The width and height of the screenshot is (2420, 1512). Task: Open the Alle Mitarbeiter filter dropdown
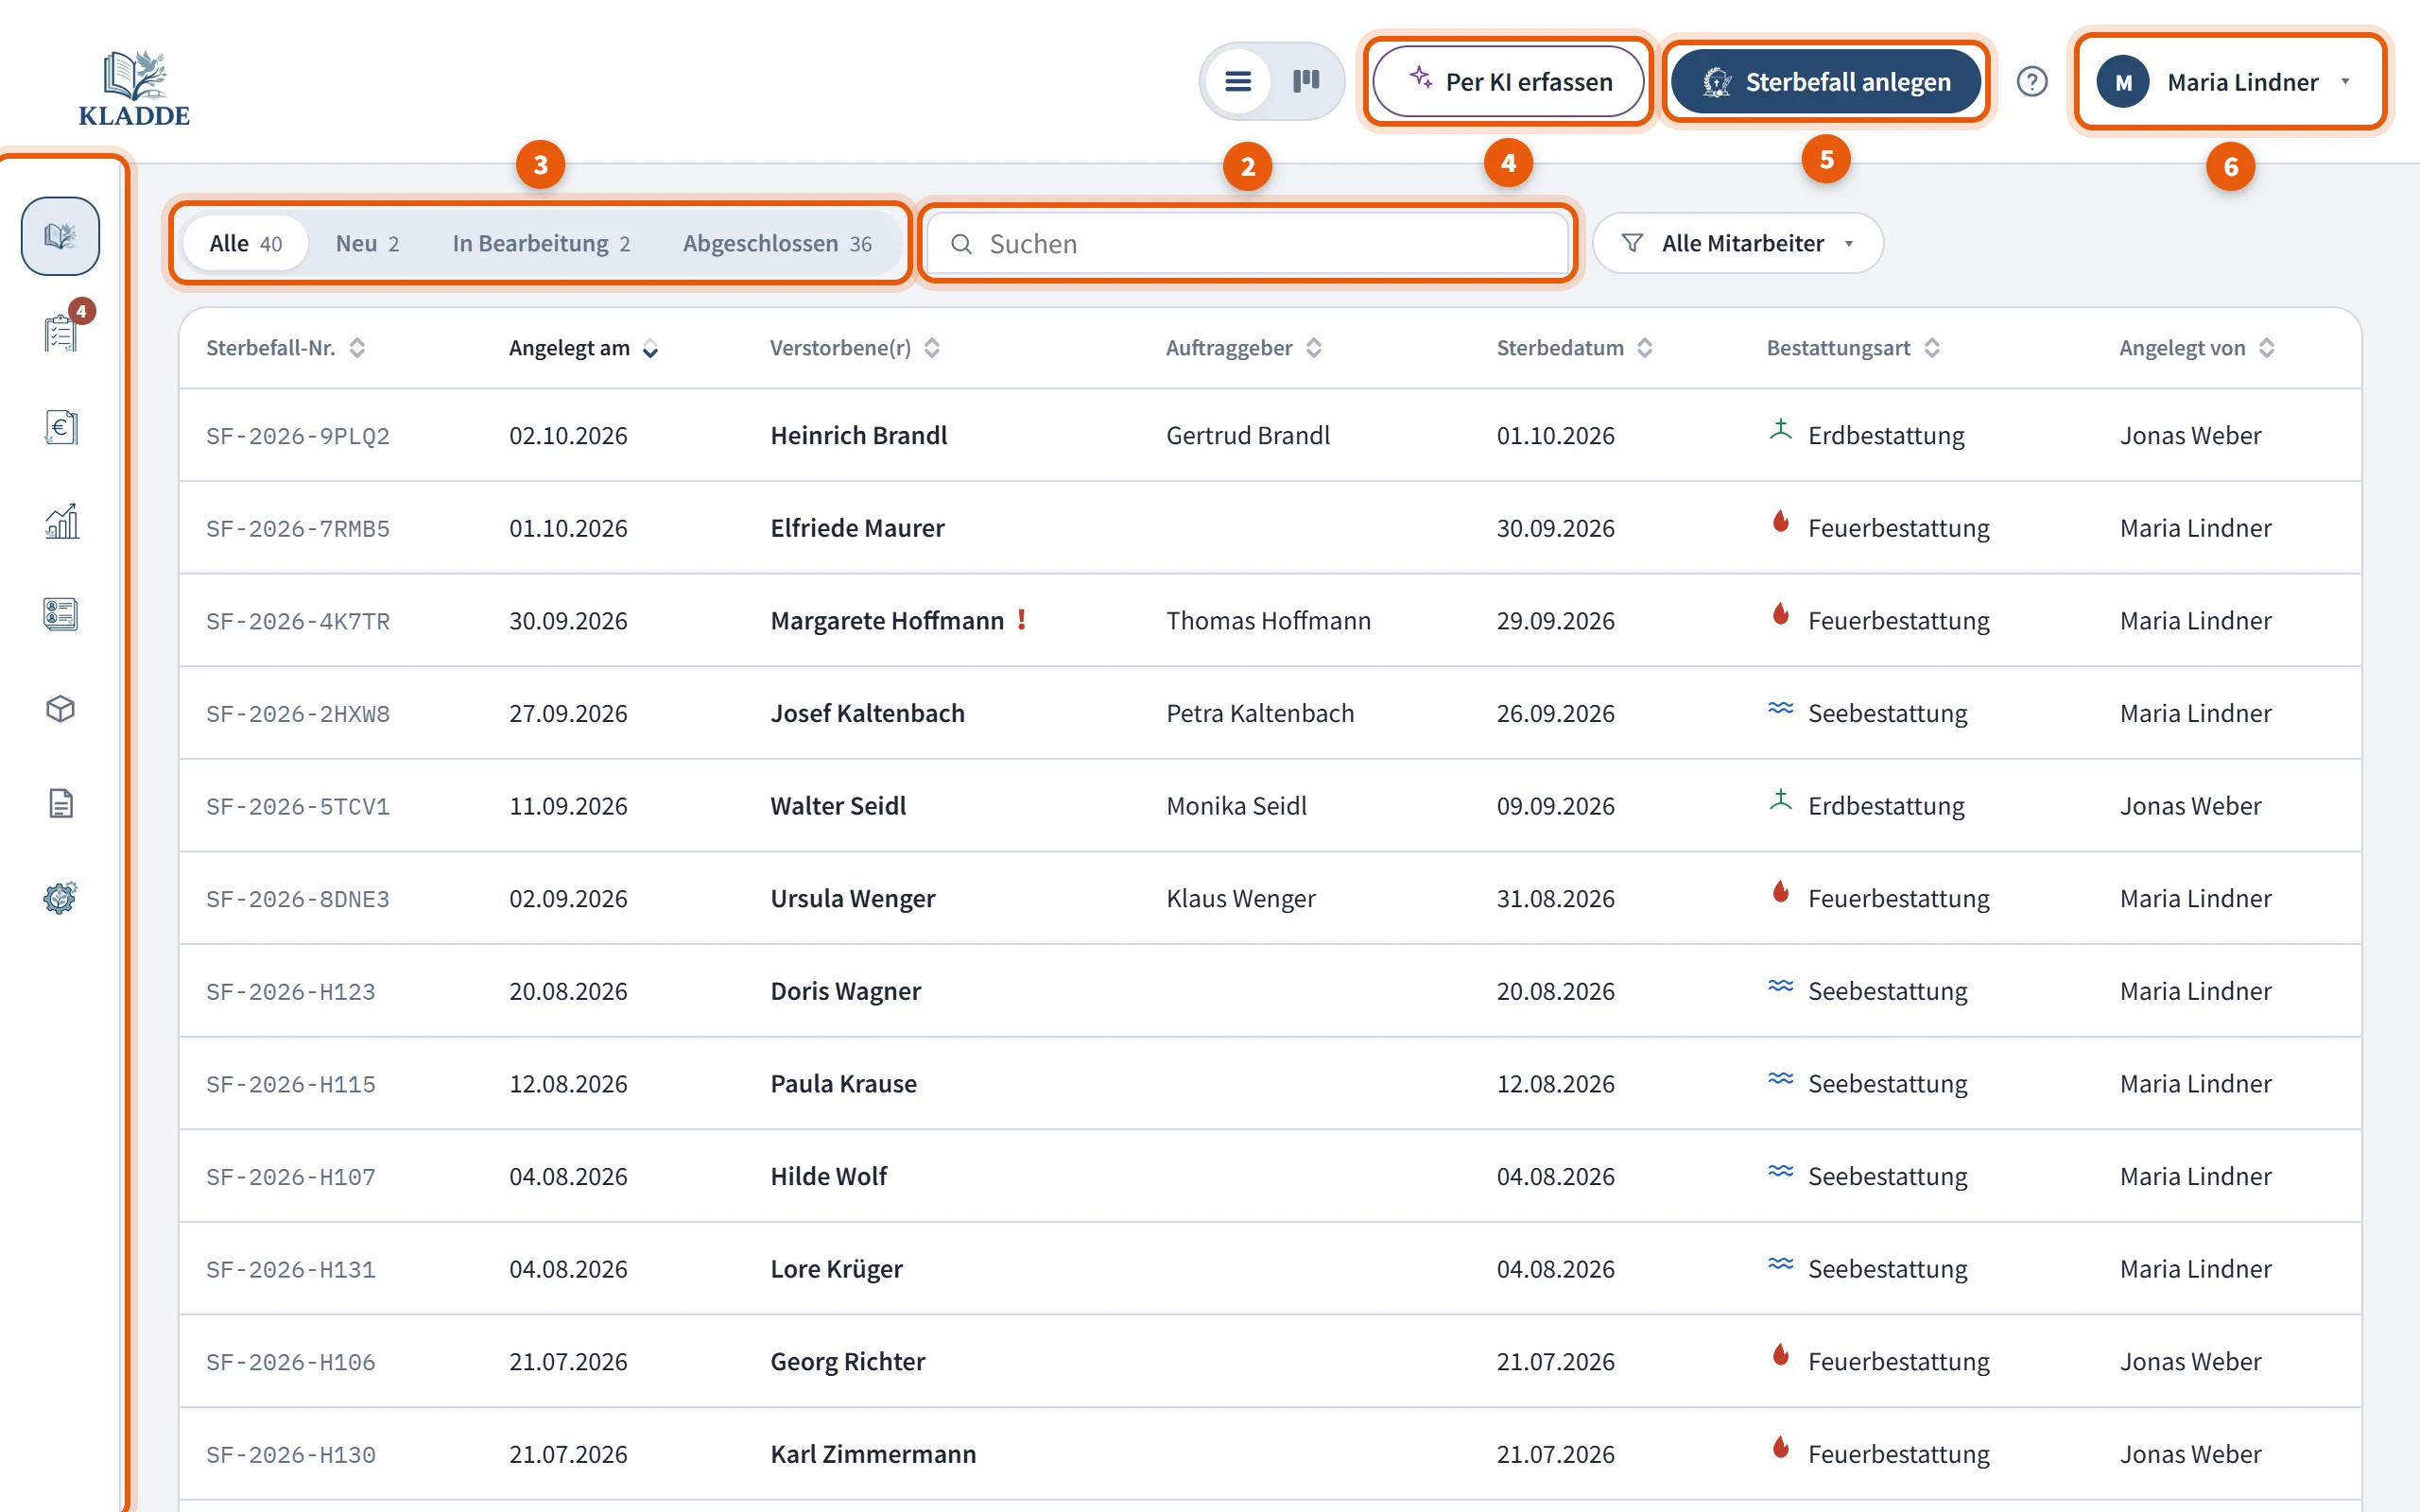(1737, 243)
